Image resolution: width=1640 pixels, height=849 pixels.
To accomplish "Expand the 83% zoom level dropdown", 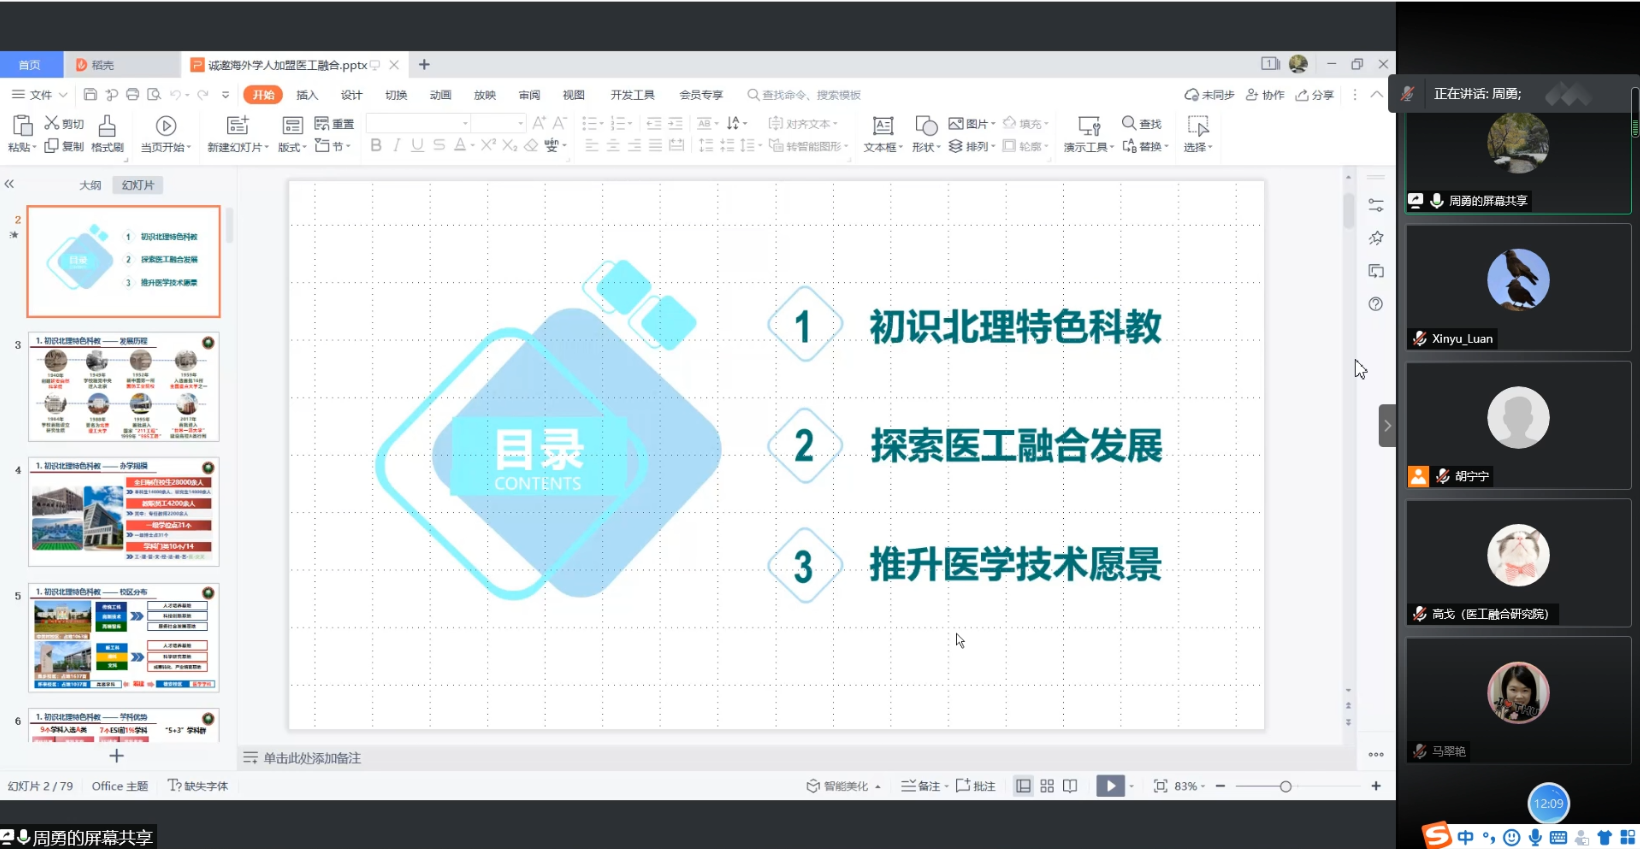I will 1190,786.
